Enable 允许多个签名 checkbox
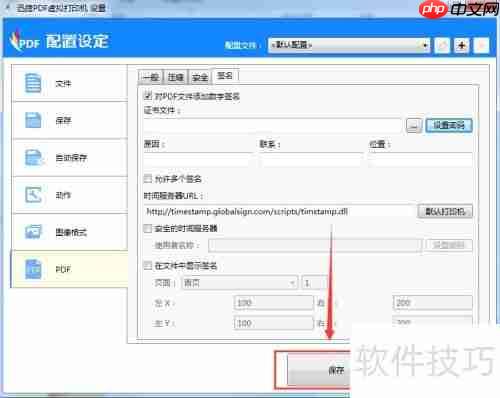 click(x=147, y=179)
